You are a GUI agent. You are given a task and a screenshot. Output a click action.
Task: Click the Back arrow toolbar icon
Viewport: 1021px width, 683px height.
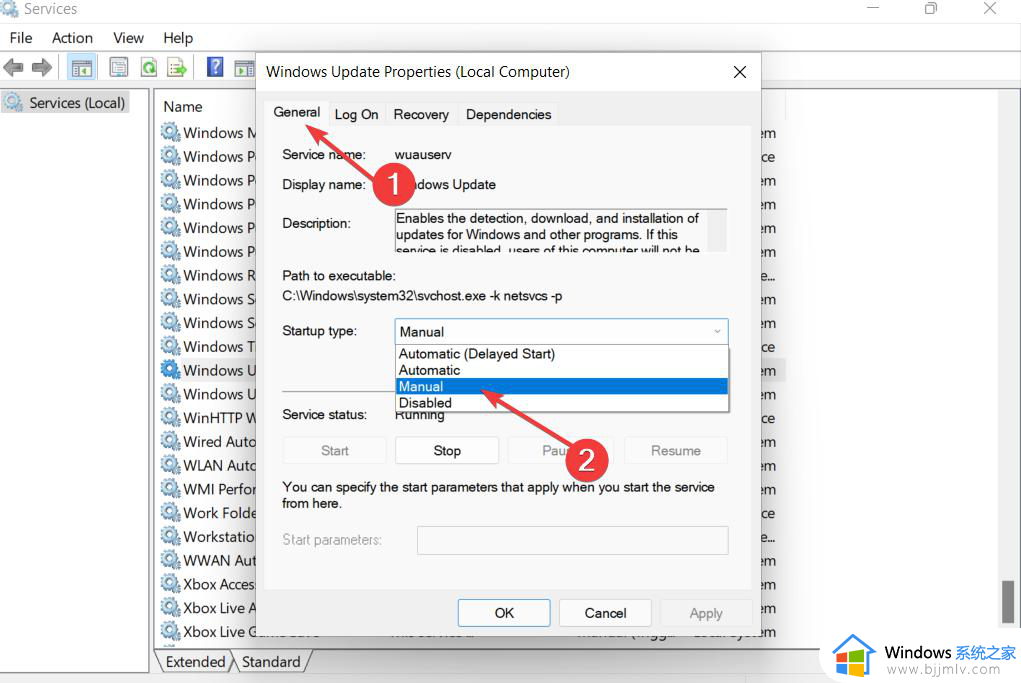click(13, 67)
